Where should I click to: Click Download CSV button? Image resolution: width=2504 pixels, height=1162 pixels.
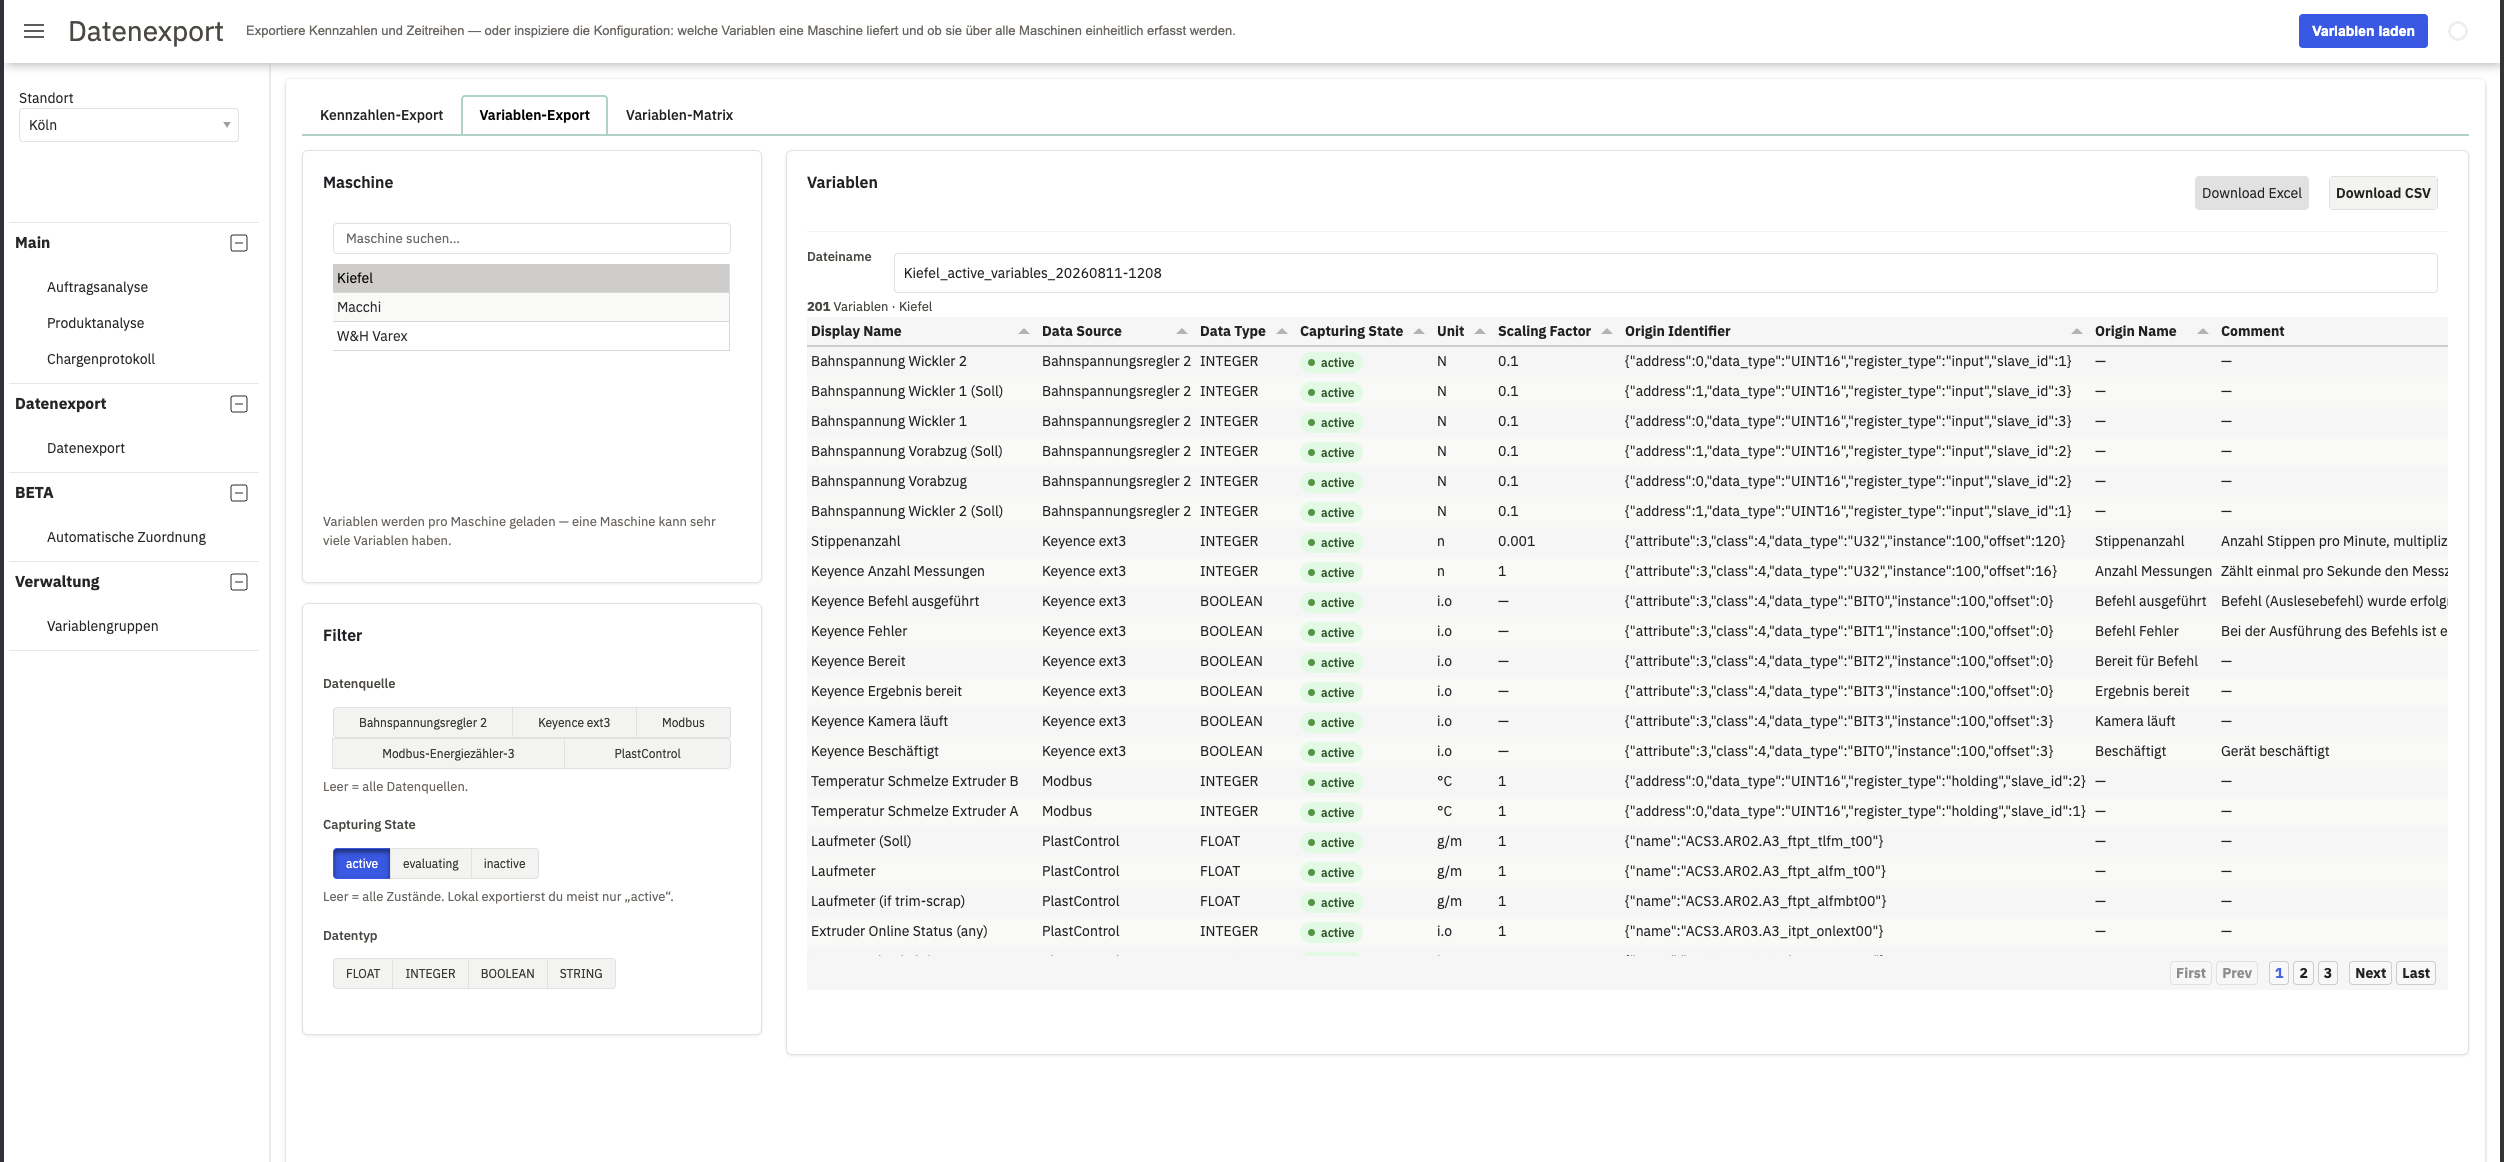pyautogui.click(x=2383, y=193)
